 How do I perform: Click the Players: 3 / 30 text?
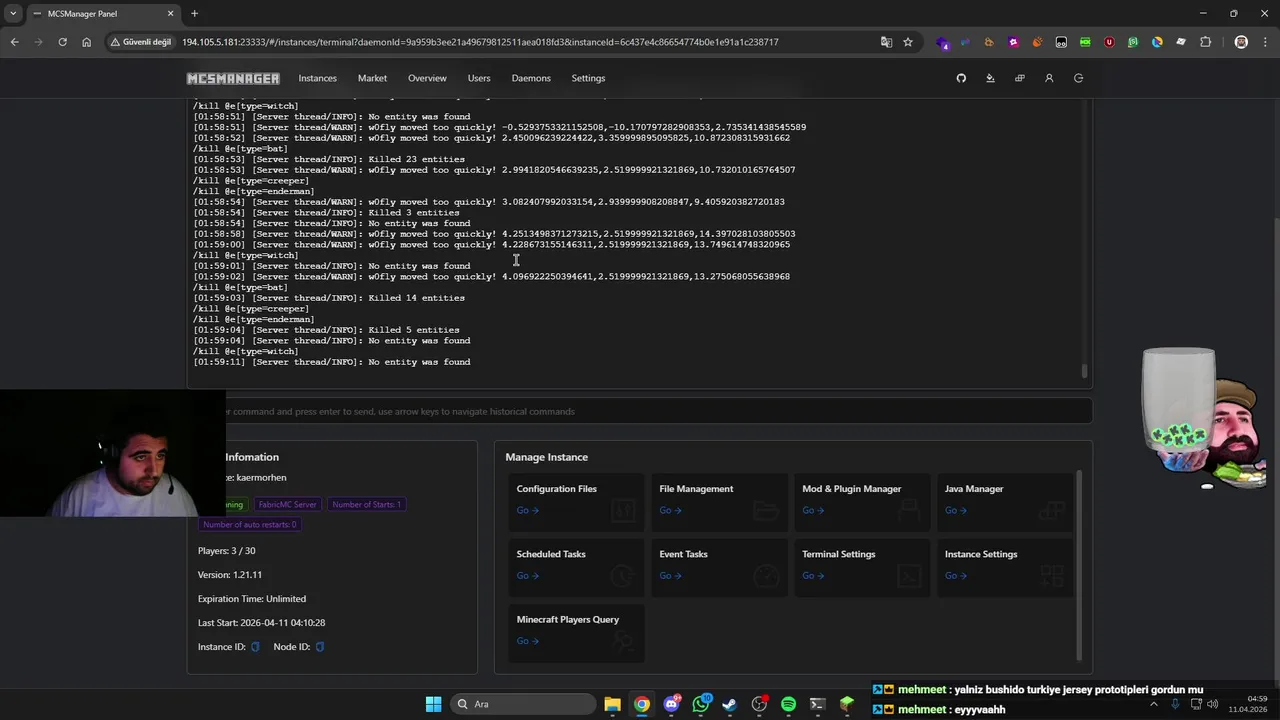pyautogui.click(x=226, y=551)
